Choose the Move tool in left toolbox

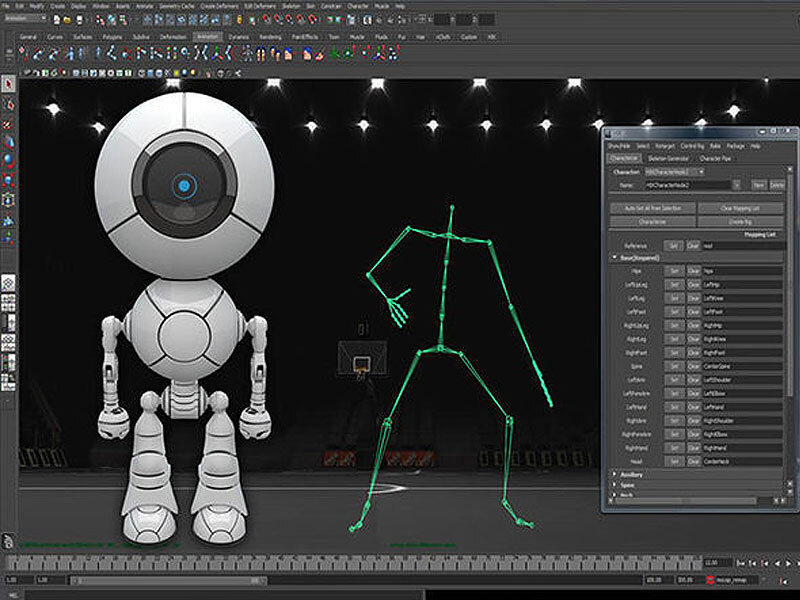(x=8, y=141)
